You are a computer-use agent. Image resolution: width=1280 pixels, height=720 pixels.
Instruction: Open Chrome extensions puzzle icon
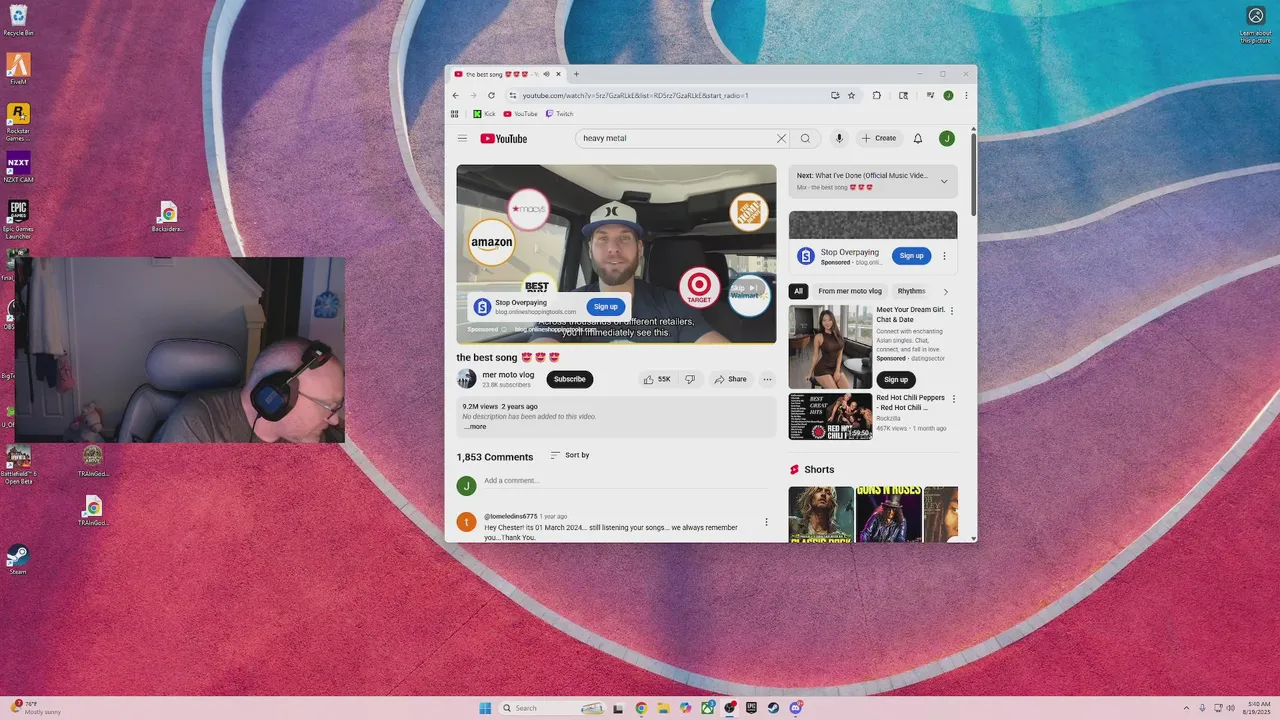coord(877,96)
